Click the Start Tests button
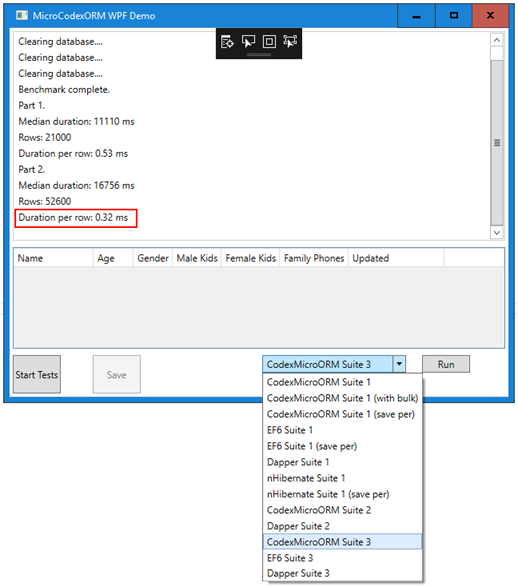 point(37,374)
